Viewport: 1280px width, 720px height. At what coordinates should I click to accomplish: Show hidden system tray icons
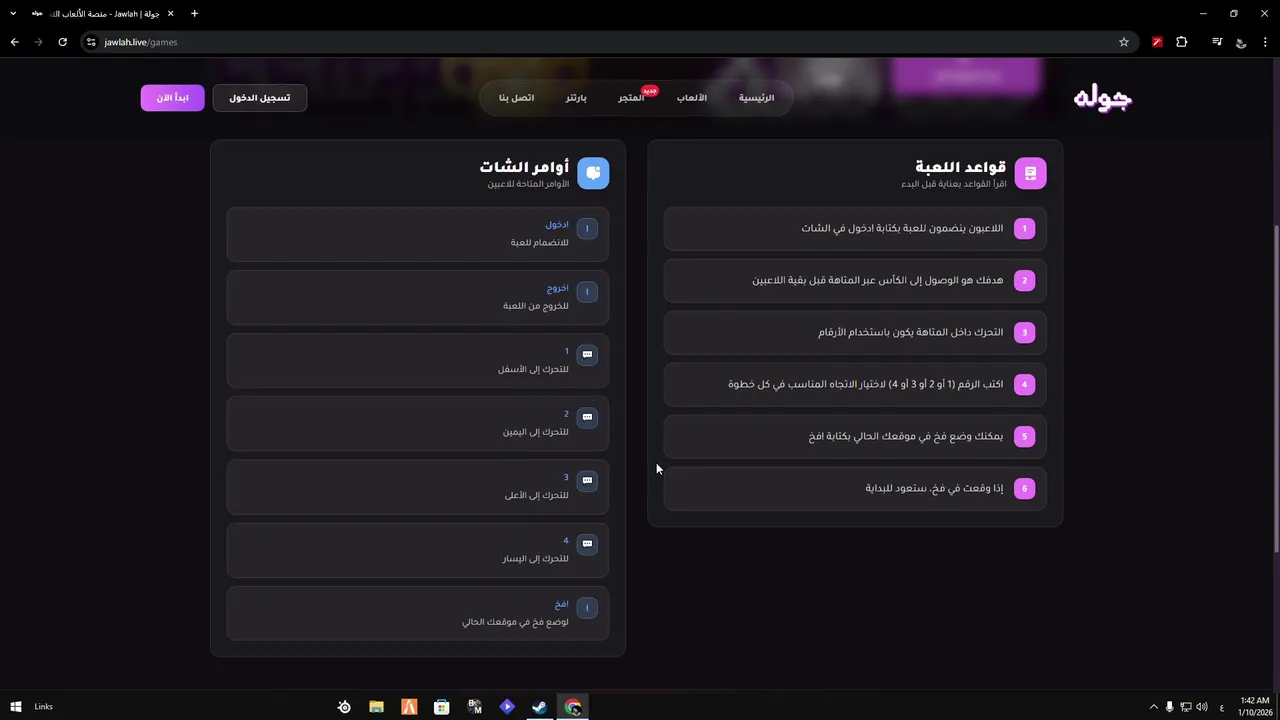1153,707
